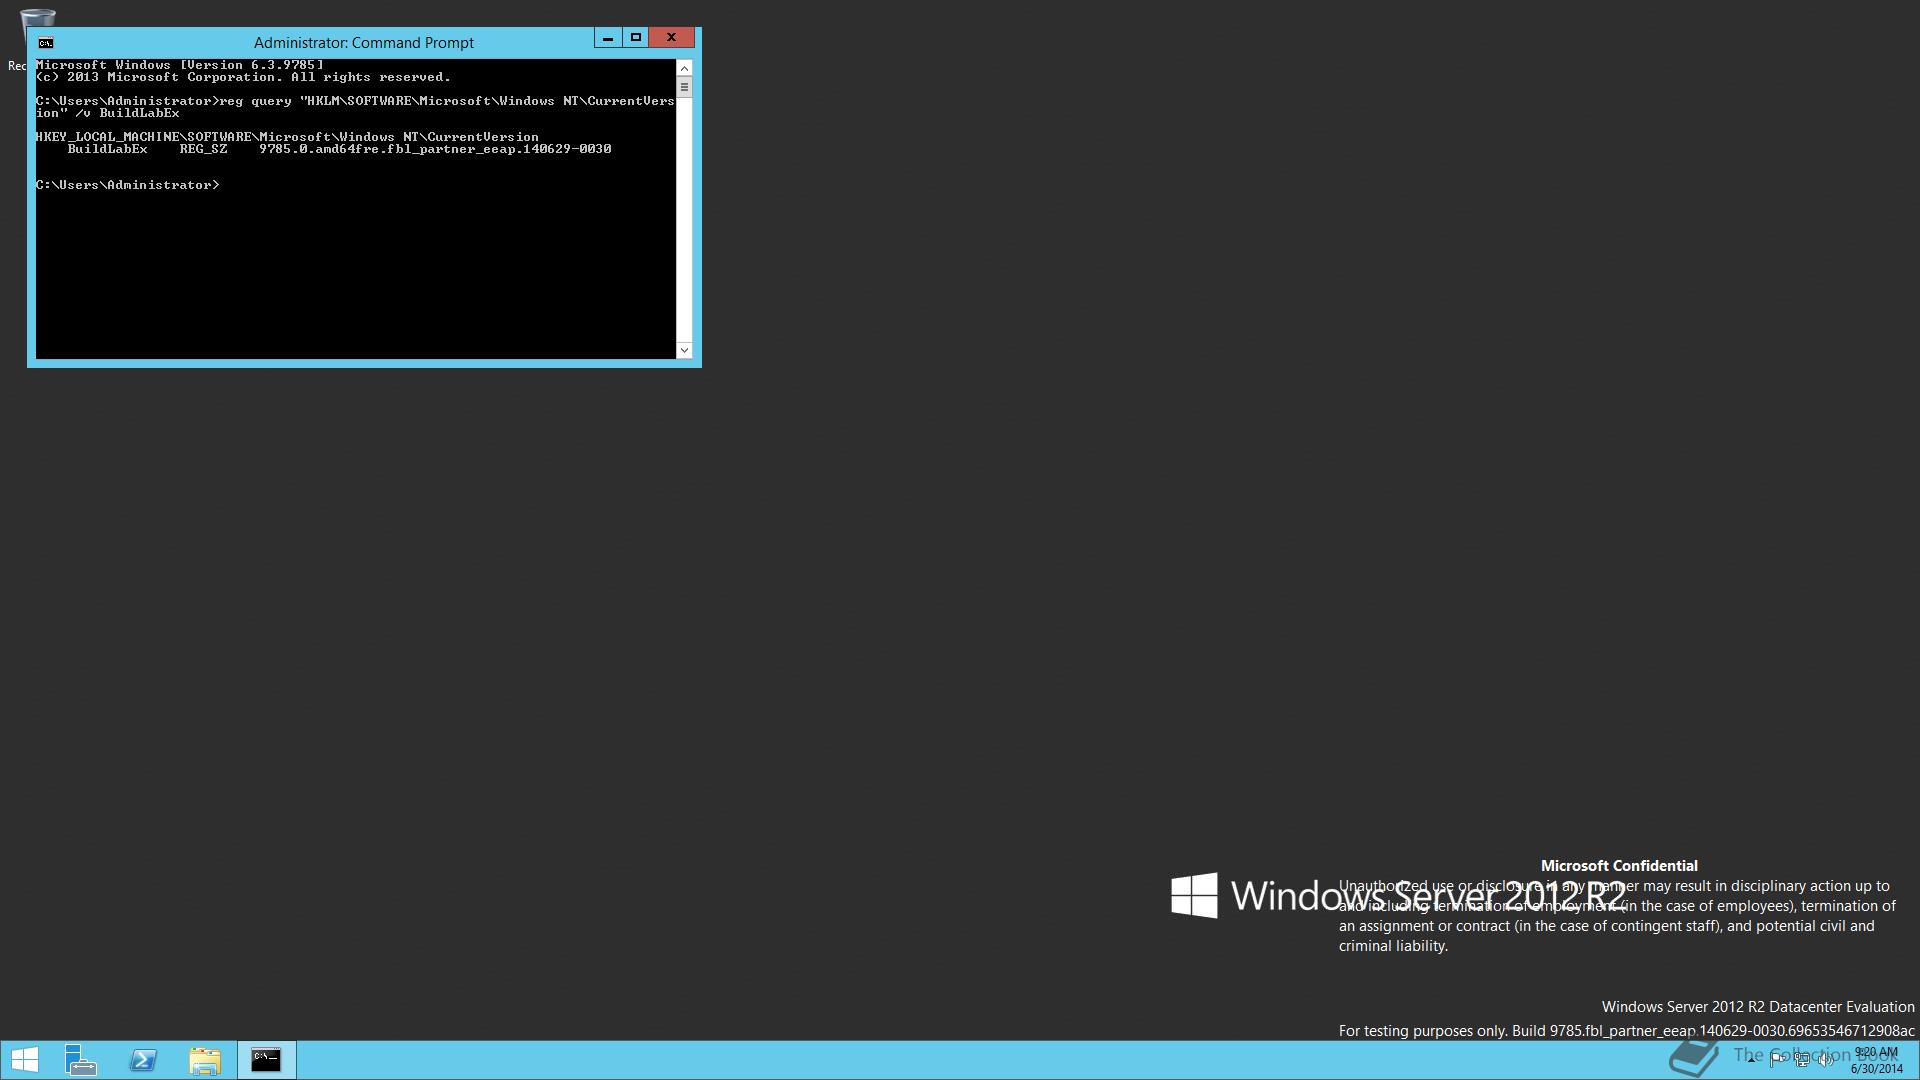Viewport: 1920px width, 1080px height.
Task: Click the 'Microsoft Confidential' desktop heading
Action: 1619,866
